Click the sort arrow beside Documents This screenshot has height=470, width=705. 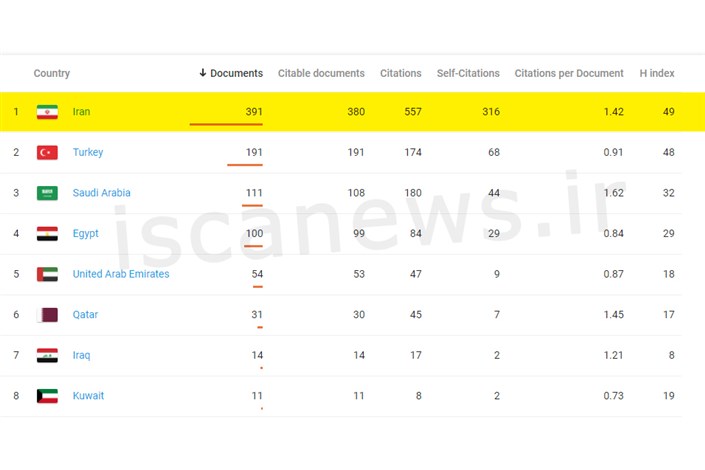click(x=203, y=72)
